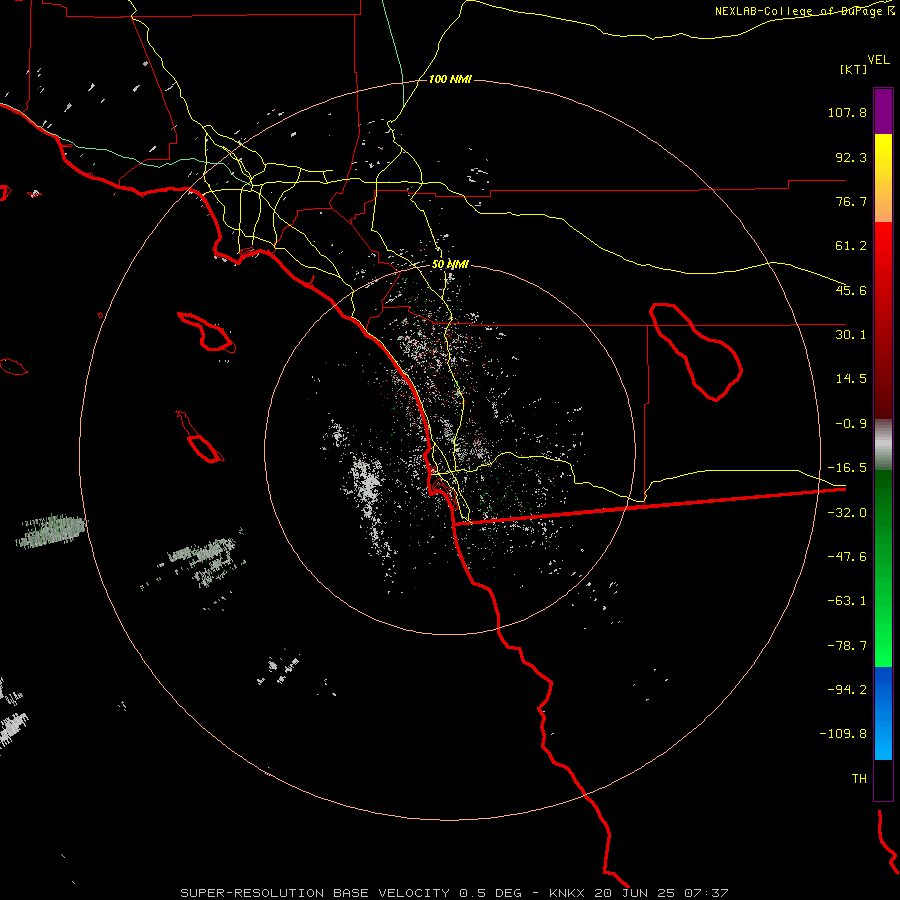Select the -94.2 scale value
Screen dimensions: 900x900
tap(847, 689)
